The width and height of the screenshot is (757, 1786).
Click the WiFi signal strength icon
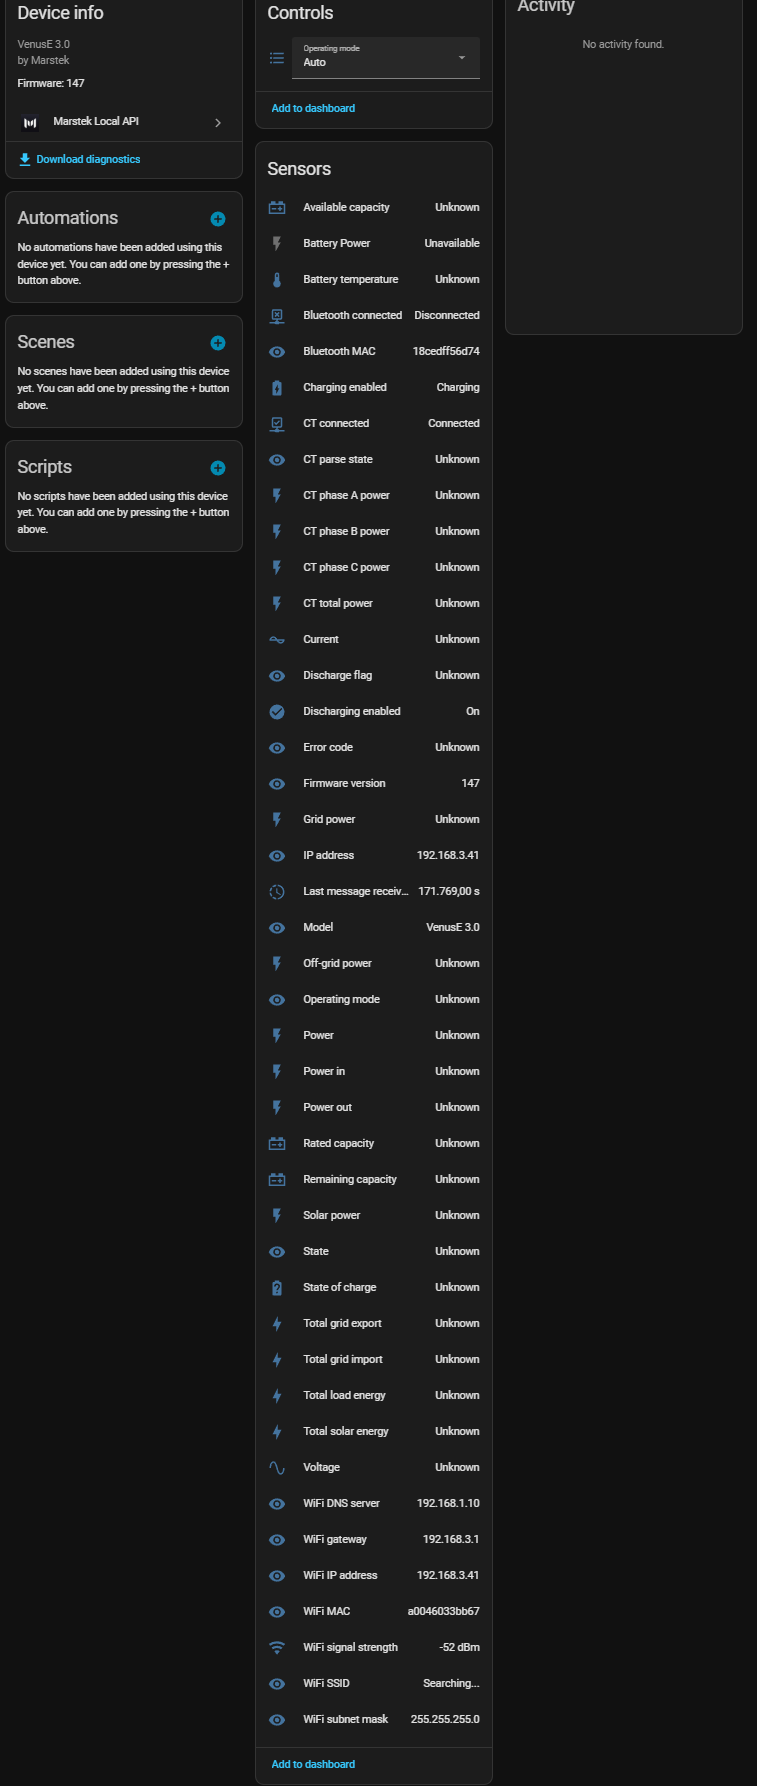point(277,1648)
